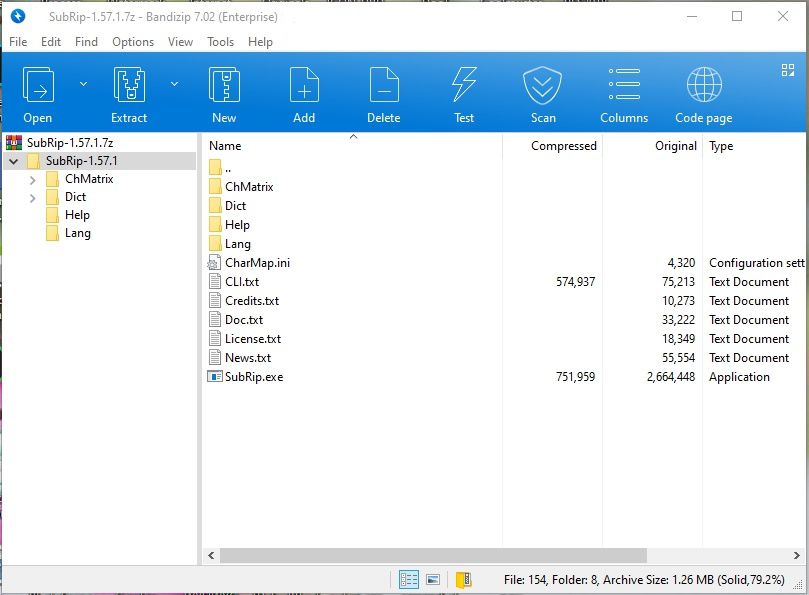This screenshot has width=809, height=595.
Task: Click the horizontal scrollbar thumb
Action: 433,555
